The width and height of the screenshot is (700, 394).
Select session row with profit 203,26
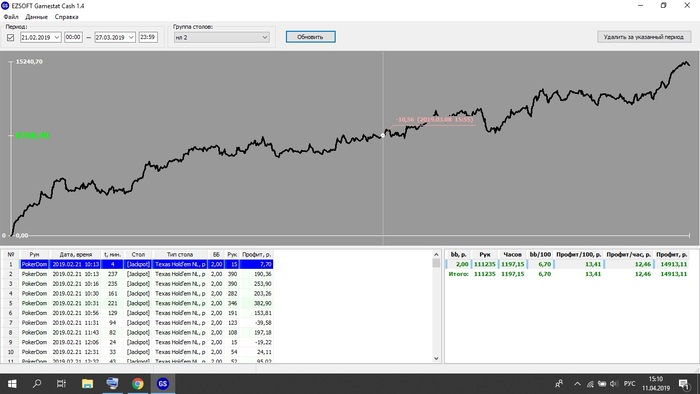tap(138, 294)
